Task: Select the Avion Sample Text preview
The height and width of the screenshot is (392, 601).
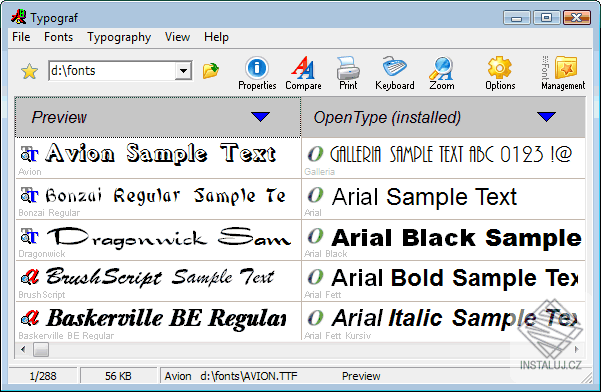Action: pos(161,153)
